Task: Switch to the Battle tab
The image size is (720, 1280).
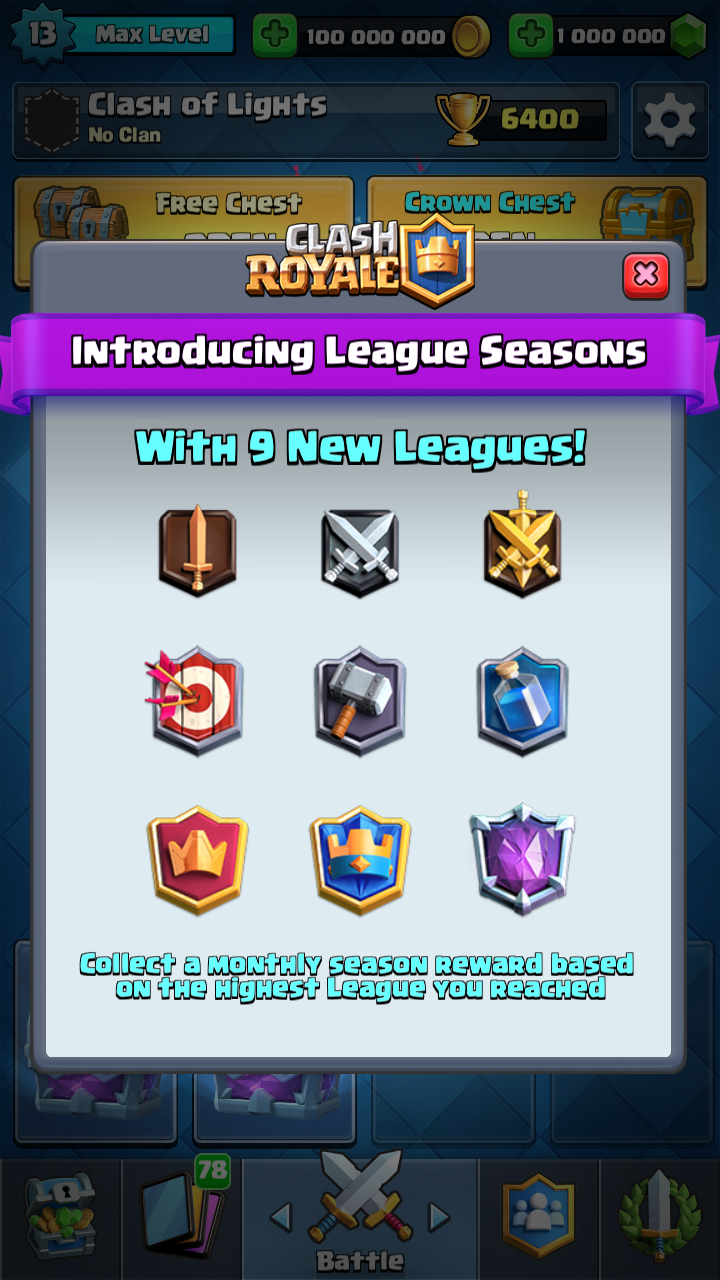Action: [x=360, y=1215]
